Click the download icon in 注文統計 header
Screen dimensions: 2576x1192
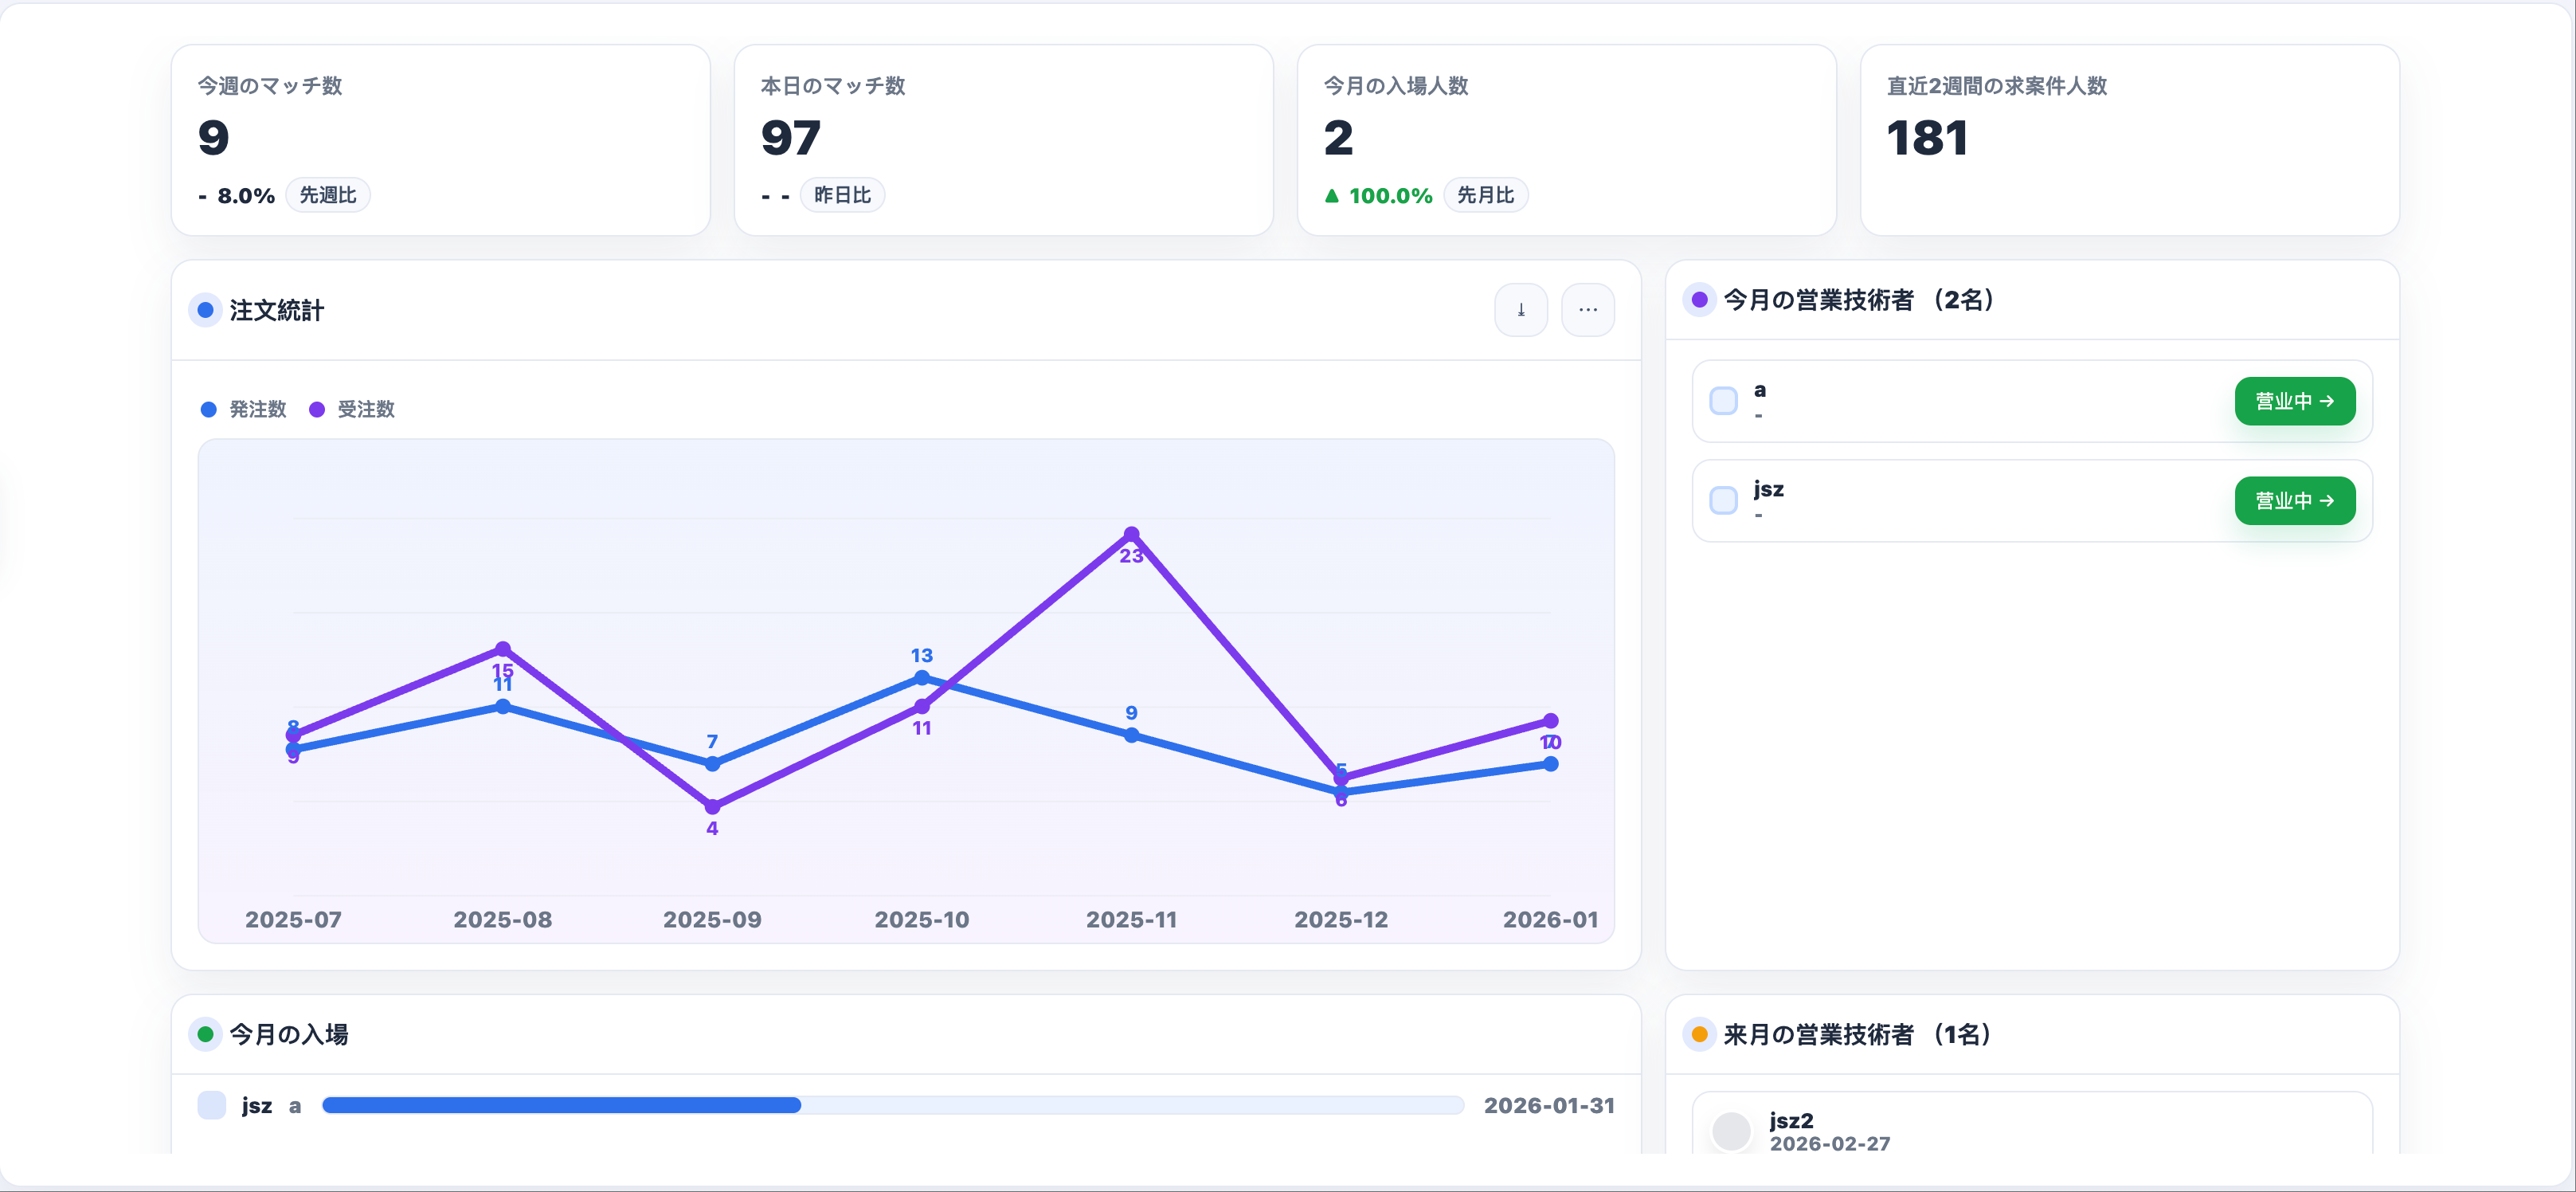tap(1520, 310)
